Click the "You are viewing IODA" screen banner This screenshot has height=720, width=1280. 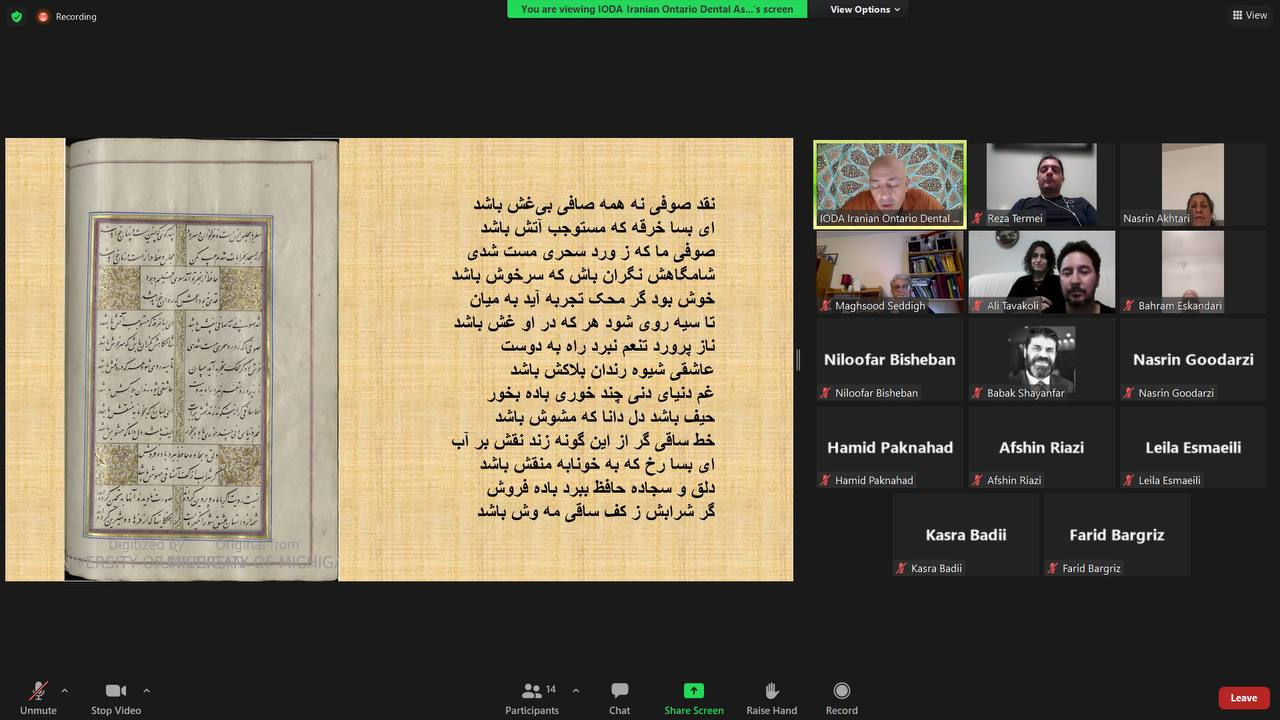click(x=657, y=9)
